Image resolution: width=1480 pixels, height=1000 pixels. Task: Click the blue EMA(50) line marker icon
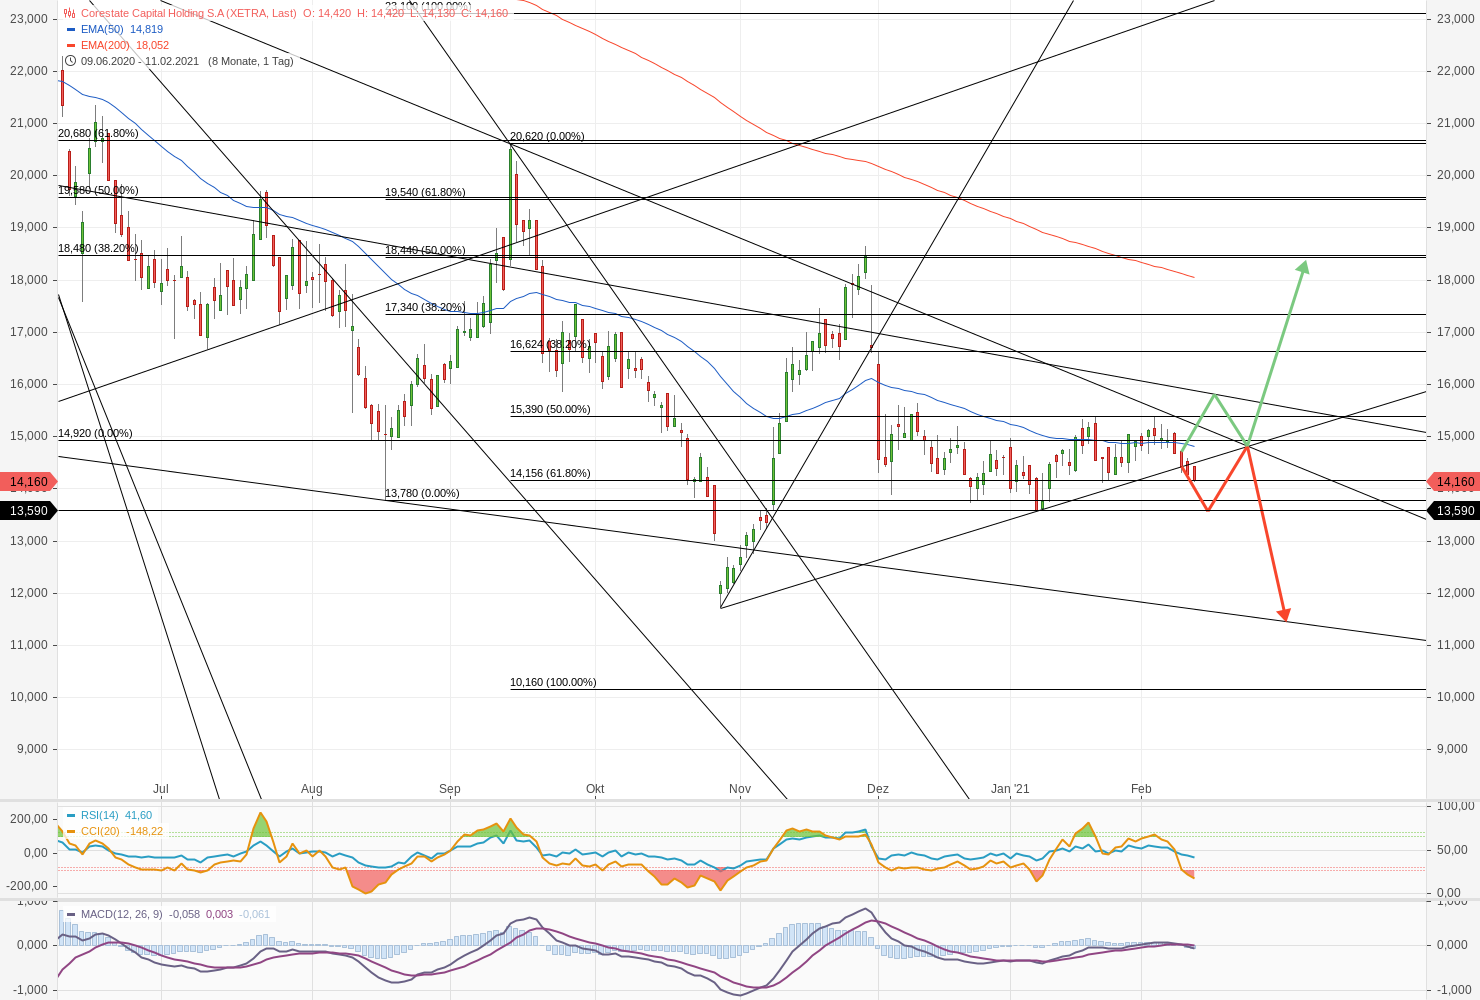point(69,30)
